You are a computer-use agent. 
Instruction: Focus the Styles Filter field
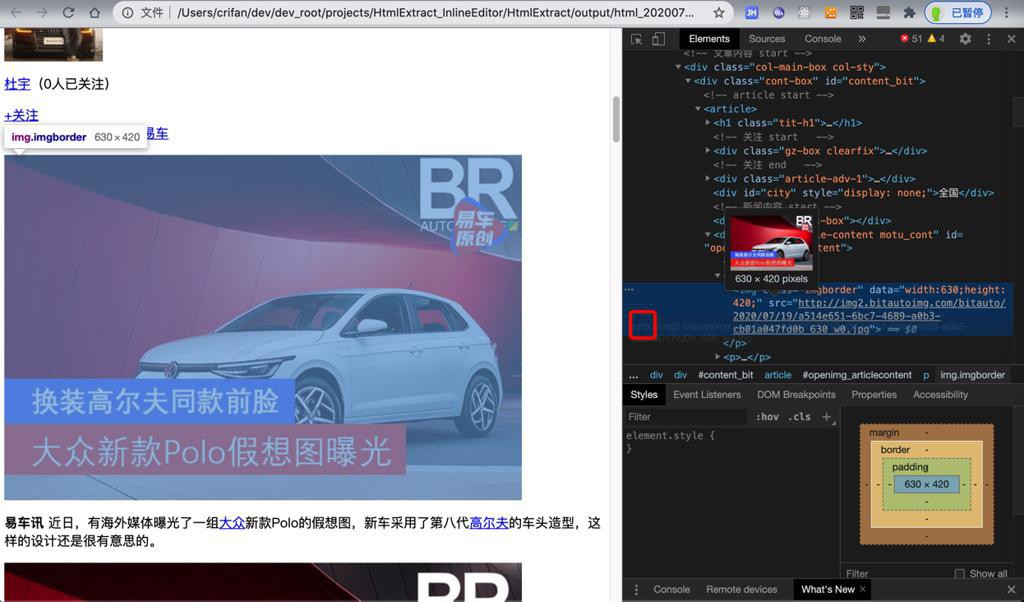point(684,417)
